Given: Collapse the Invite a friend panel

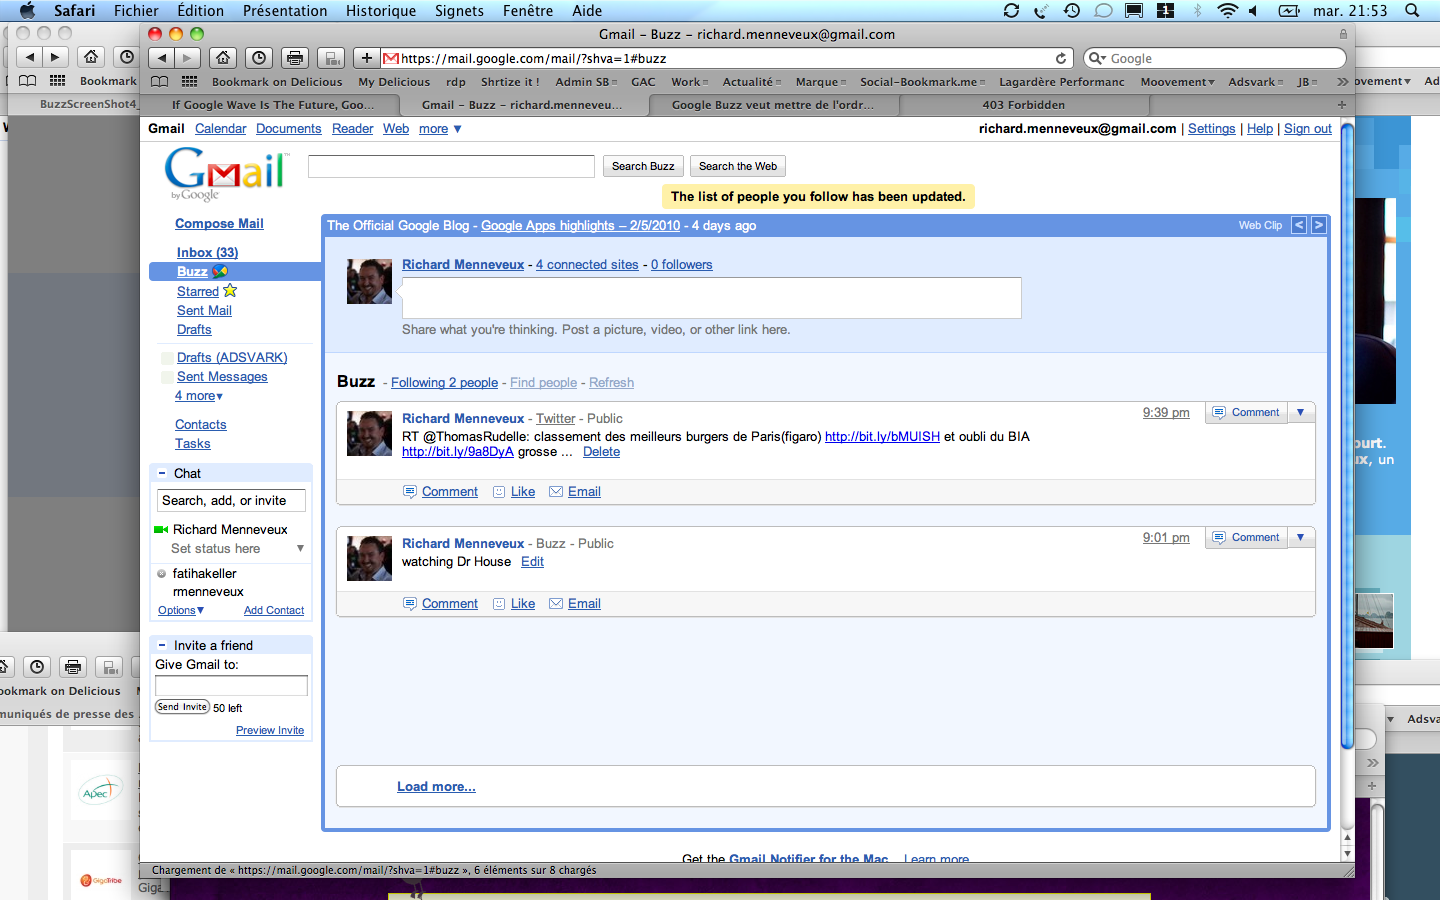Looking at the screenshot, I should coord(162,645).
